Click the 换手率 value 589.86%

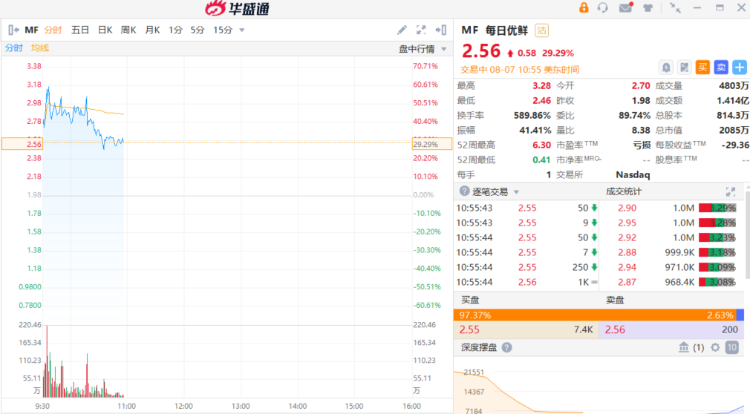[x=532, y=115]
